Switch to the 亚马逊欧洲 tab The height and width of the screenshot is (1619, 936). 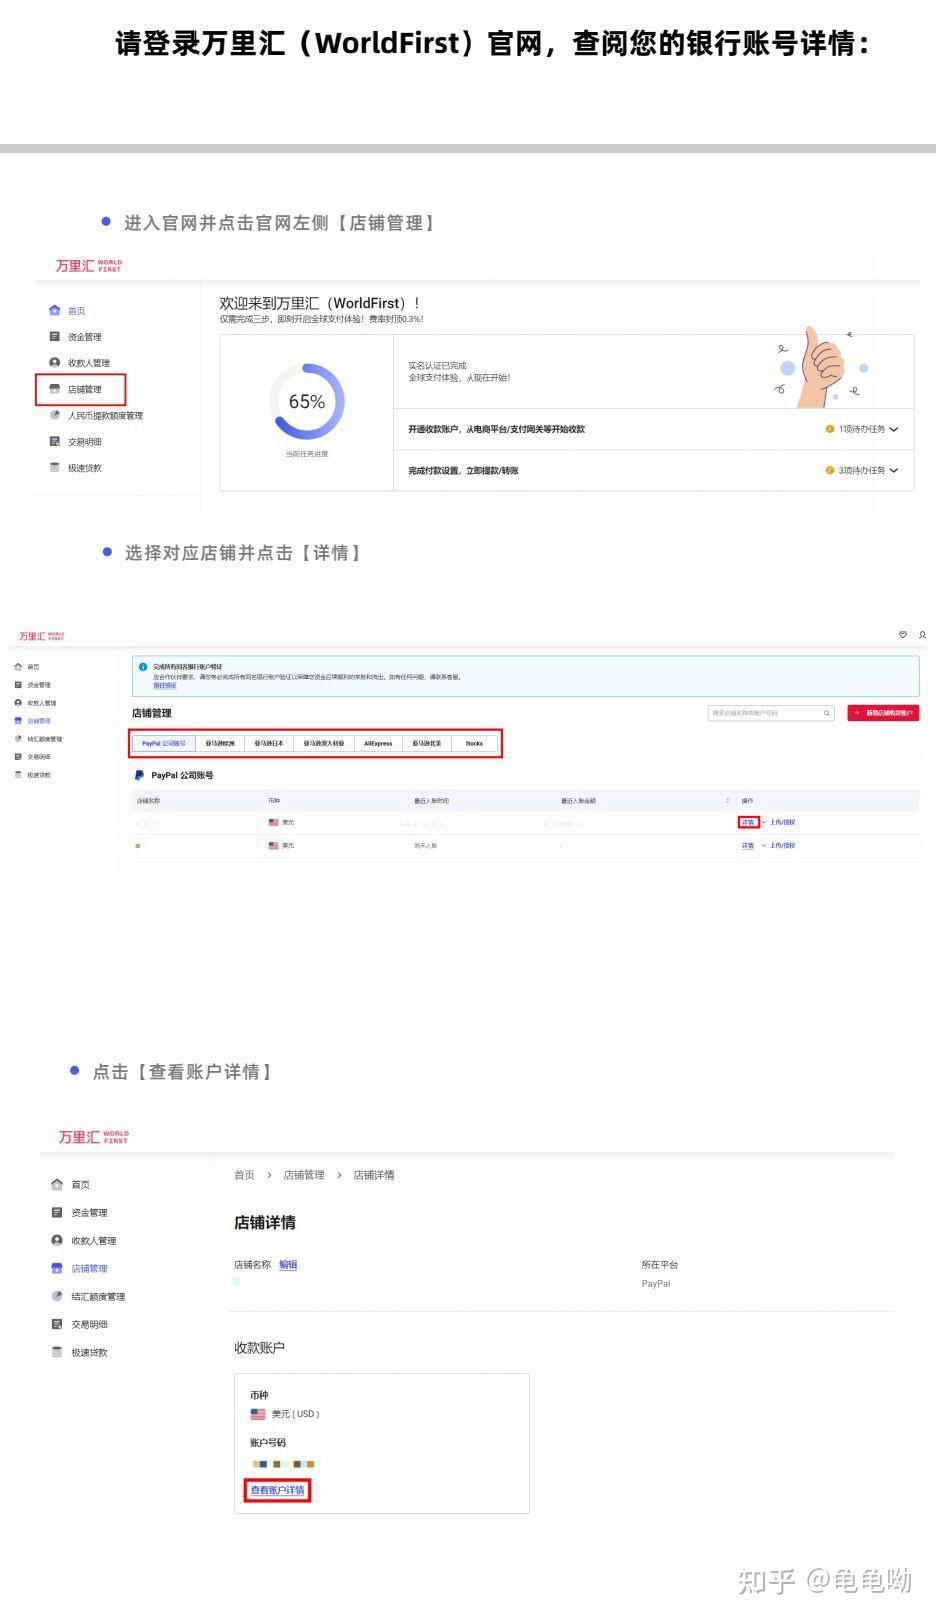220,744
